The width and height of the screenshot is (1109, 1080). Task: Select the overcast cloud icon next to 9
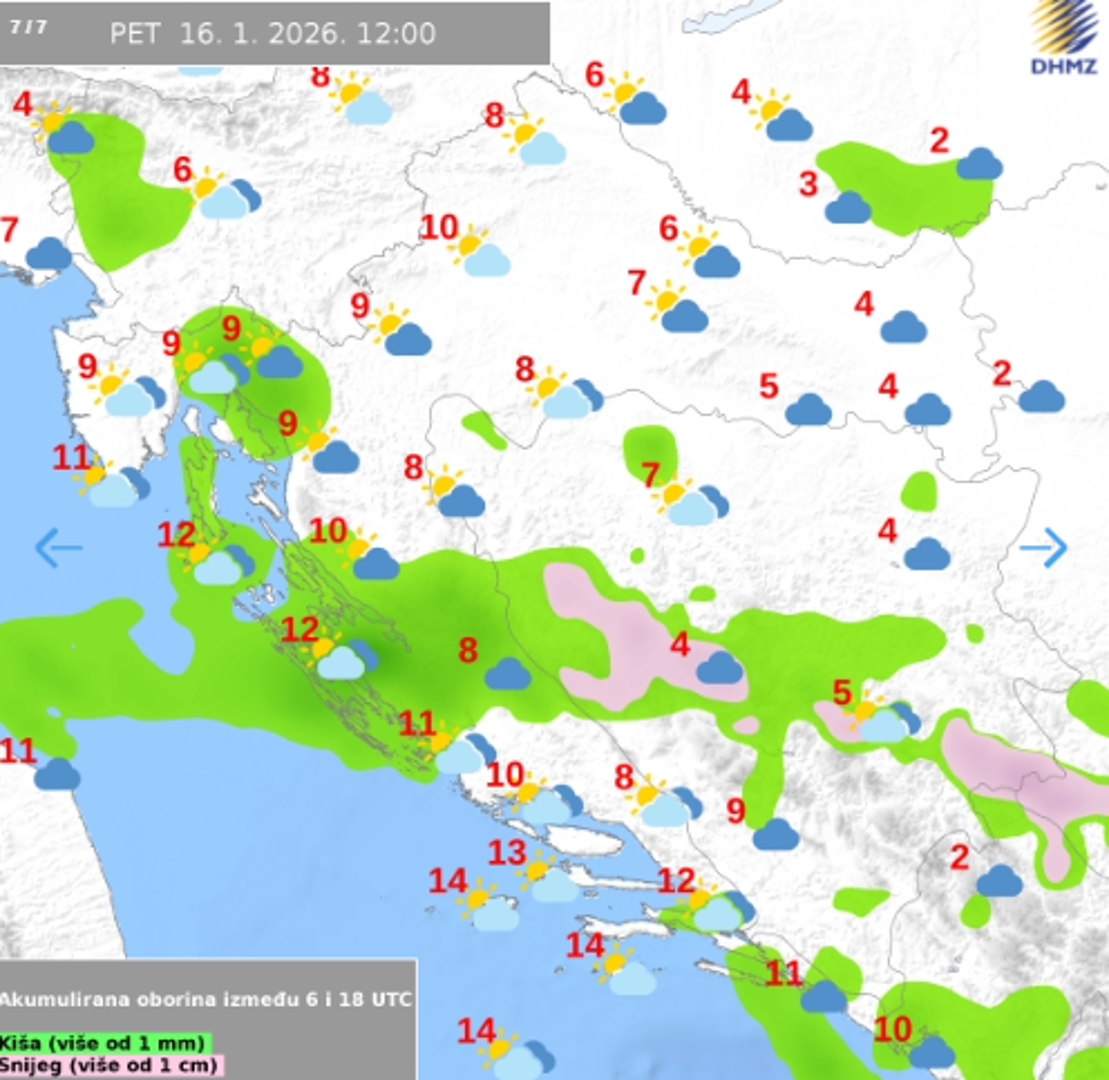(775, 834)
